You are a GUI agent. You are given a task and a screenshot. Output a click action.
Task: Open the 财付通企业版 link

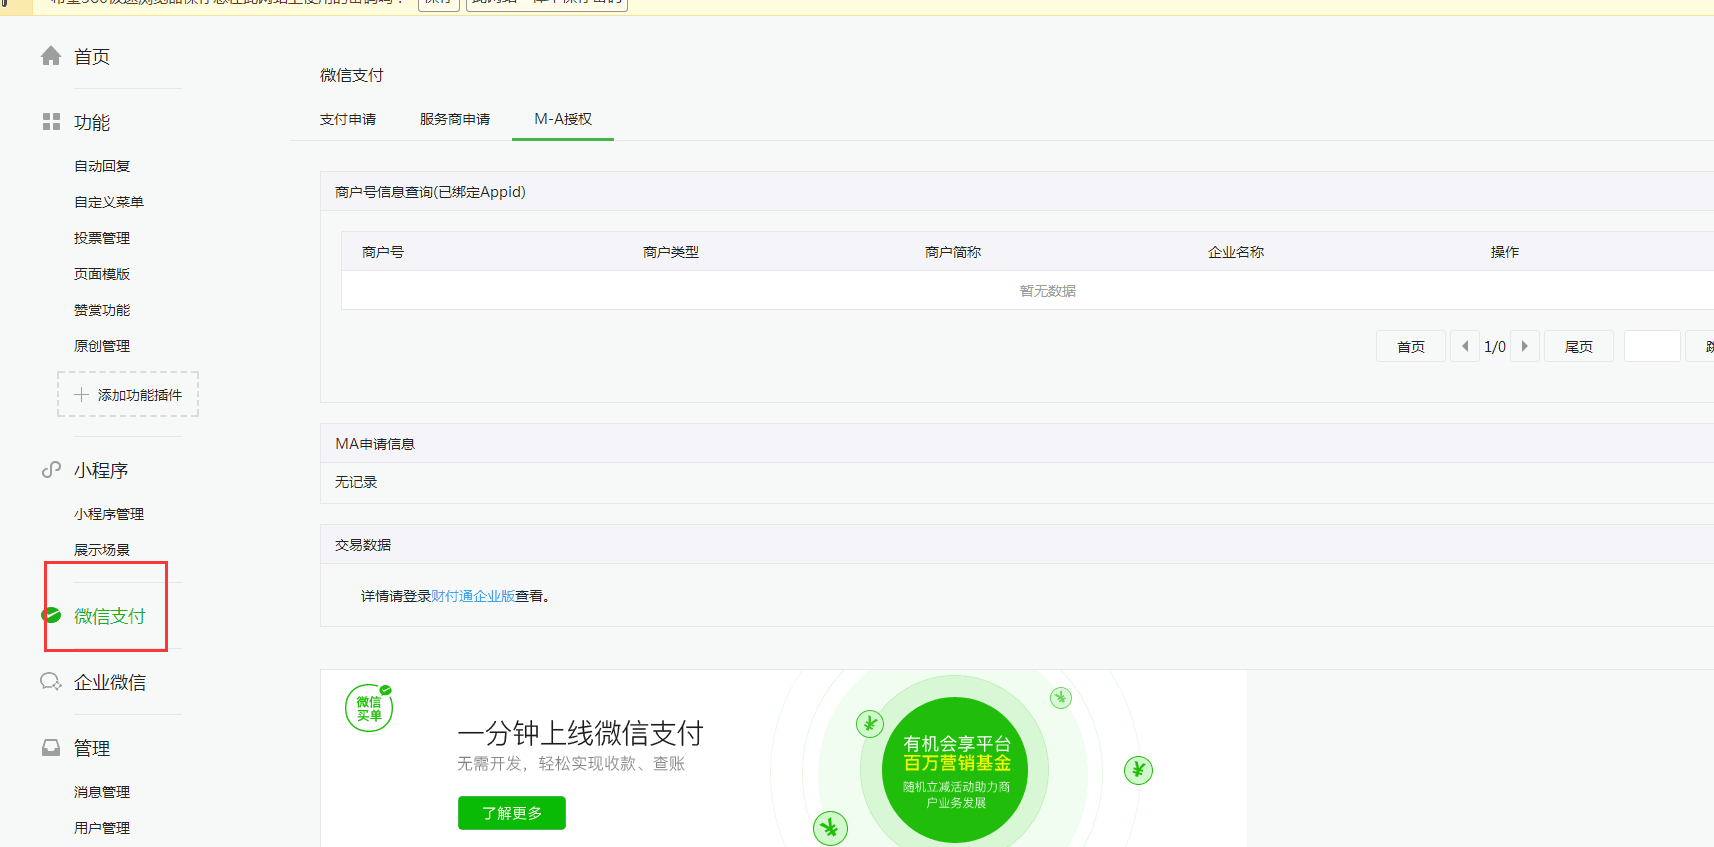click(x=473, y=596)
